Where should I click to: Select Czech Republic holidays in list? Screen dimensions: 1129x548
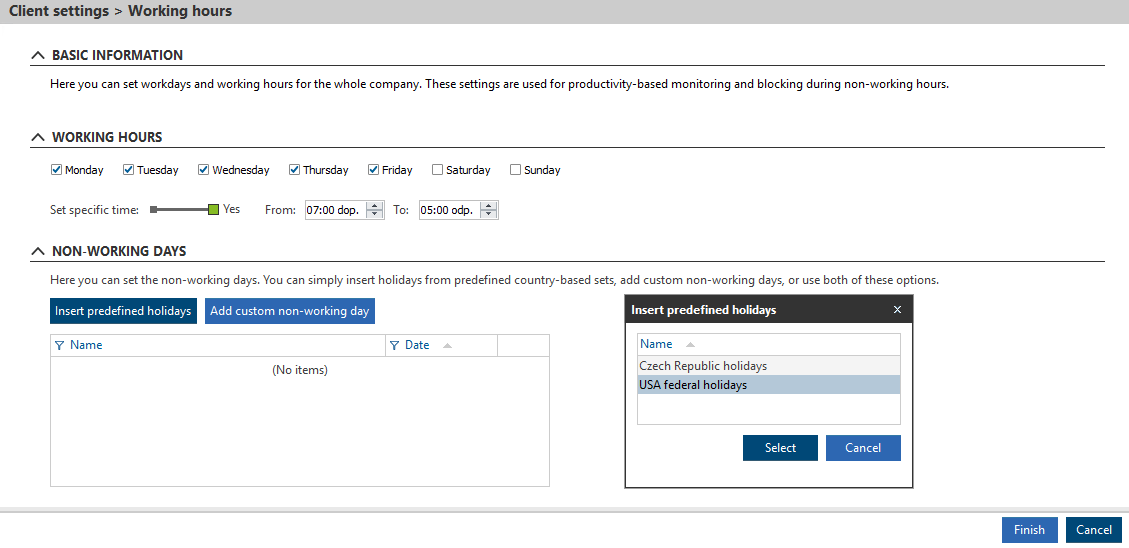point(703,366)
